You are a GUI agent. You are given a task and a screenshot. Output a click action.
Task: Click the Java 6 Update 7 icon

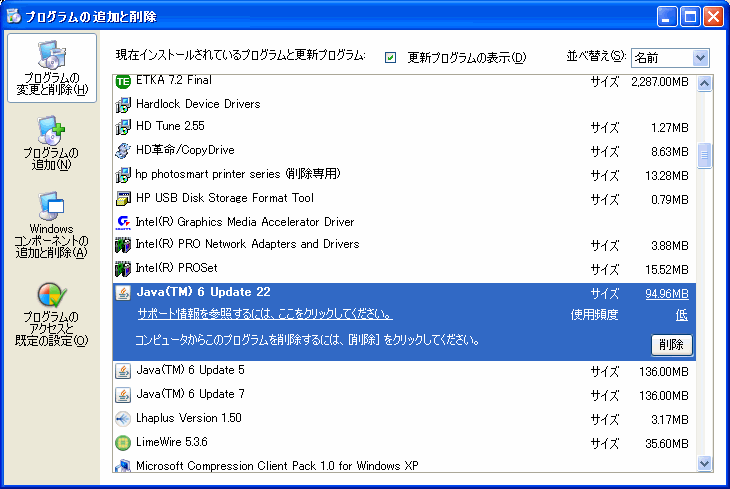123,395
